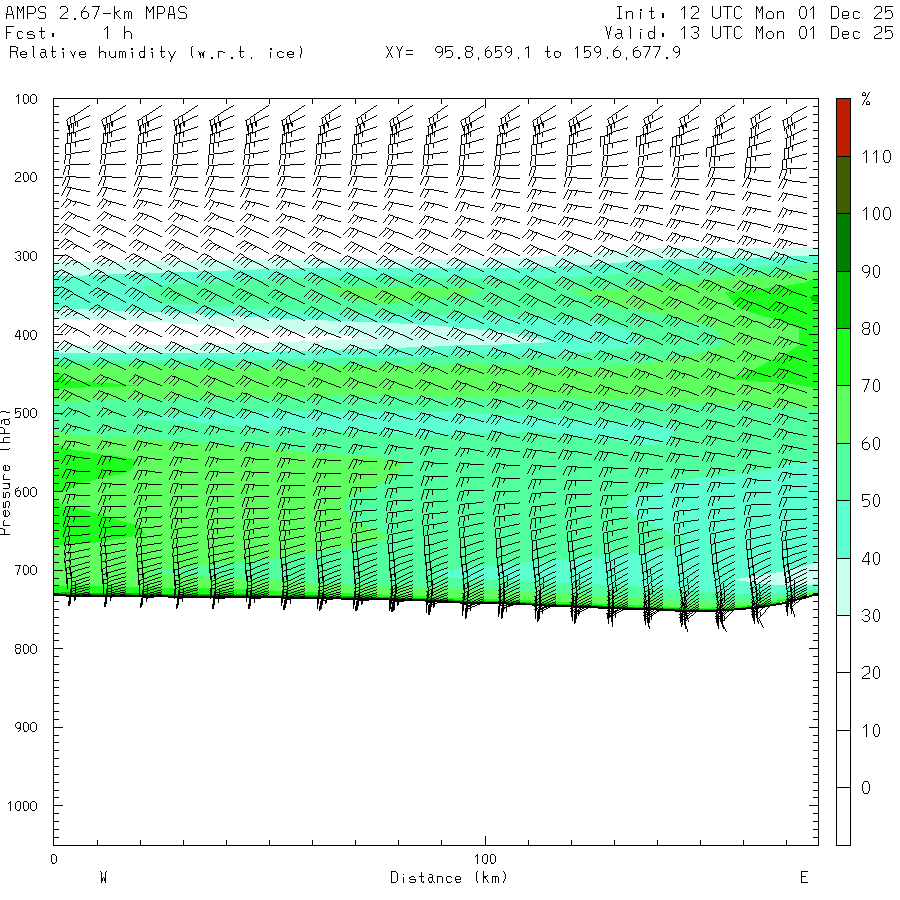Screen dimensions: 900x900
Task: Click the colorbar label '10'
Action: pyautogui.click(x=871, y=731)
